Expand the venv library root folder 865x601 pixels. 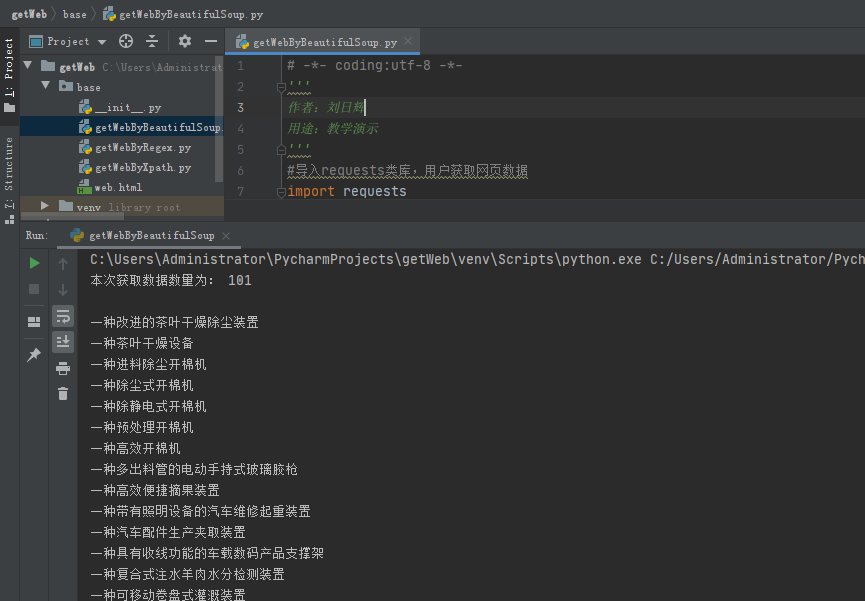(45, 206)
